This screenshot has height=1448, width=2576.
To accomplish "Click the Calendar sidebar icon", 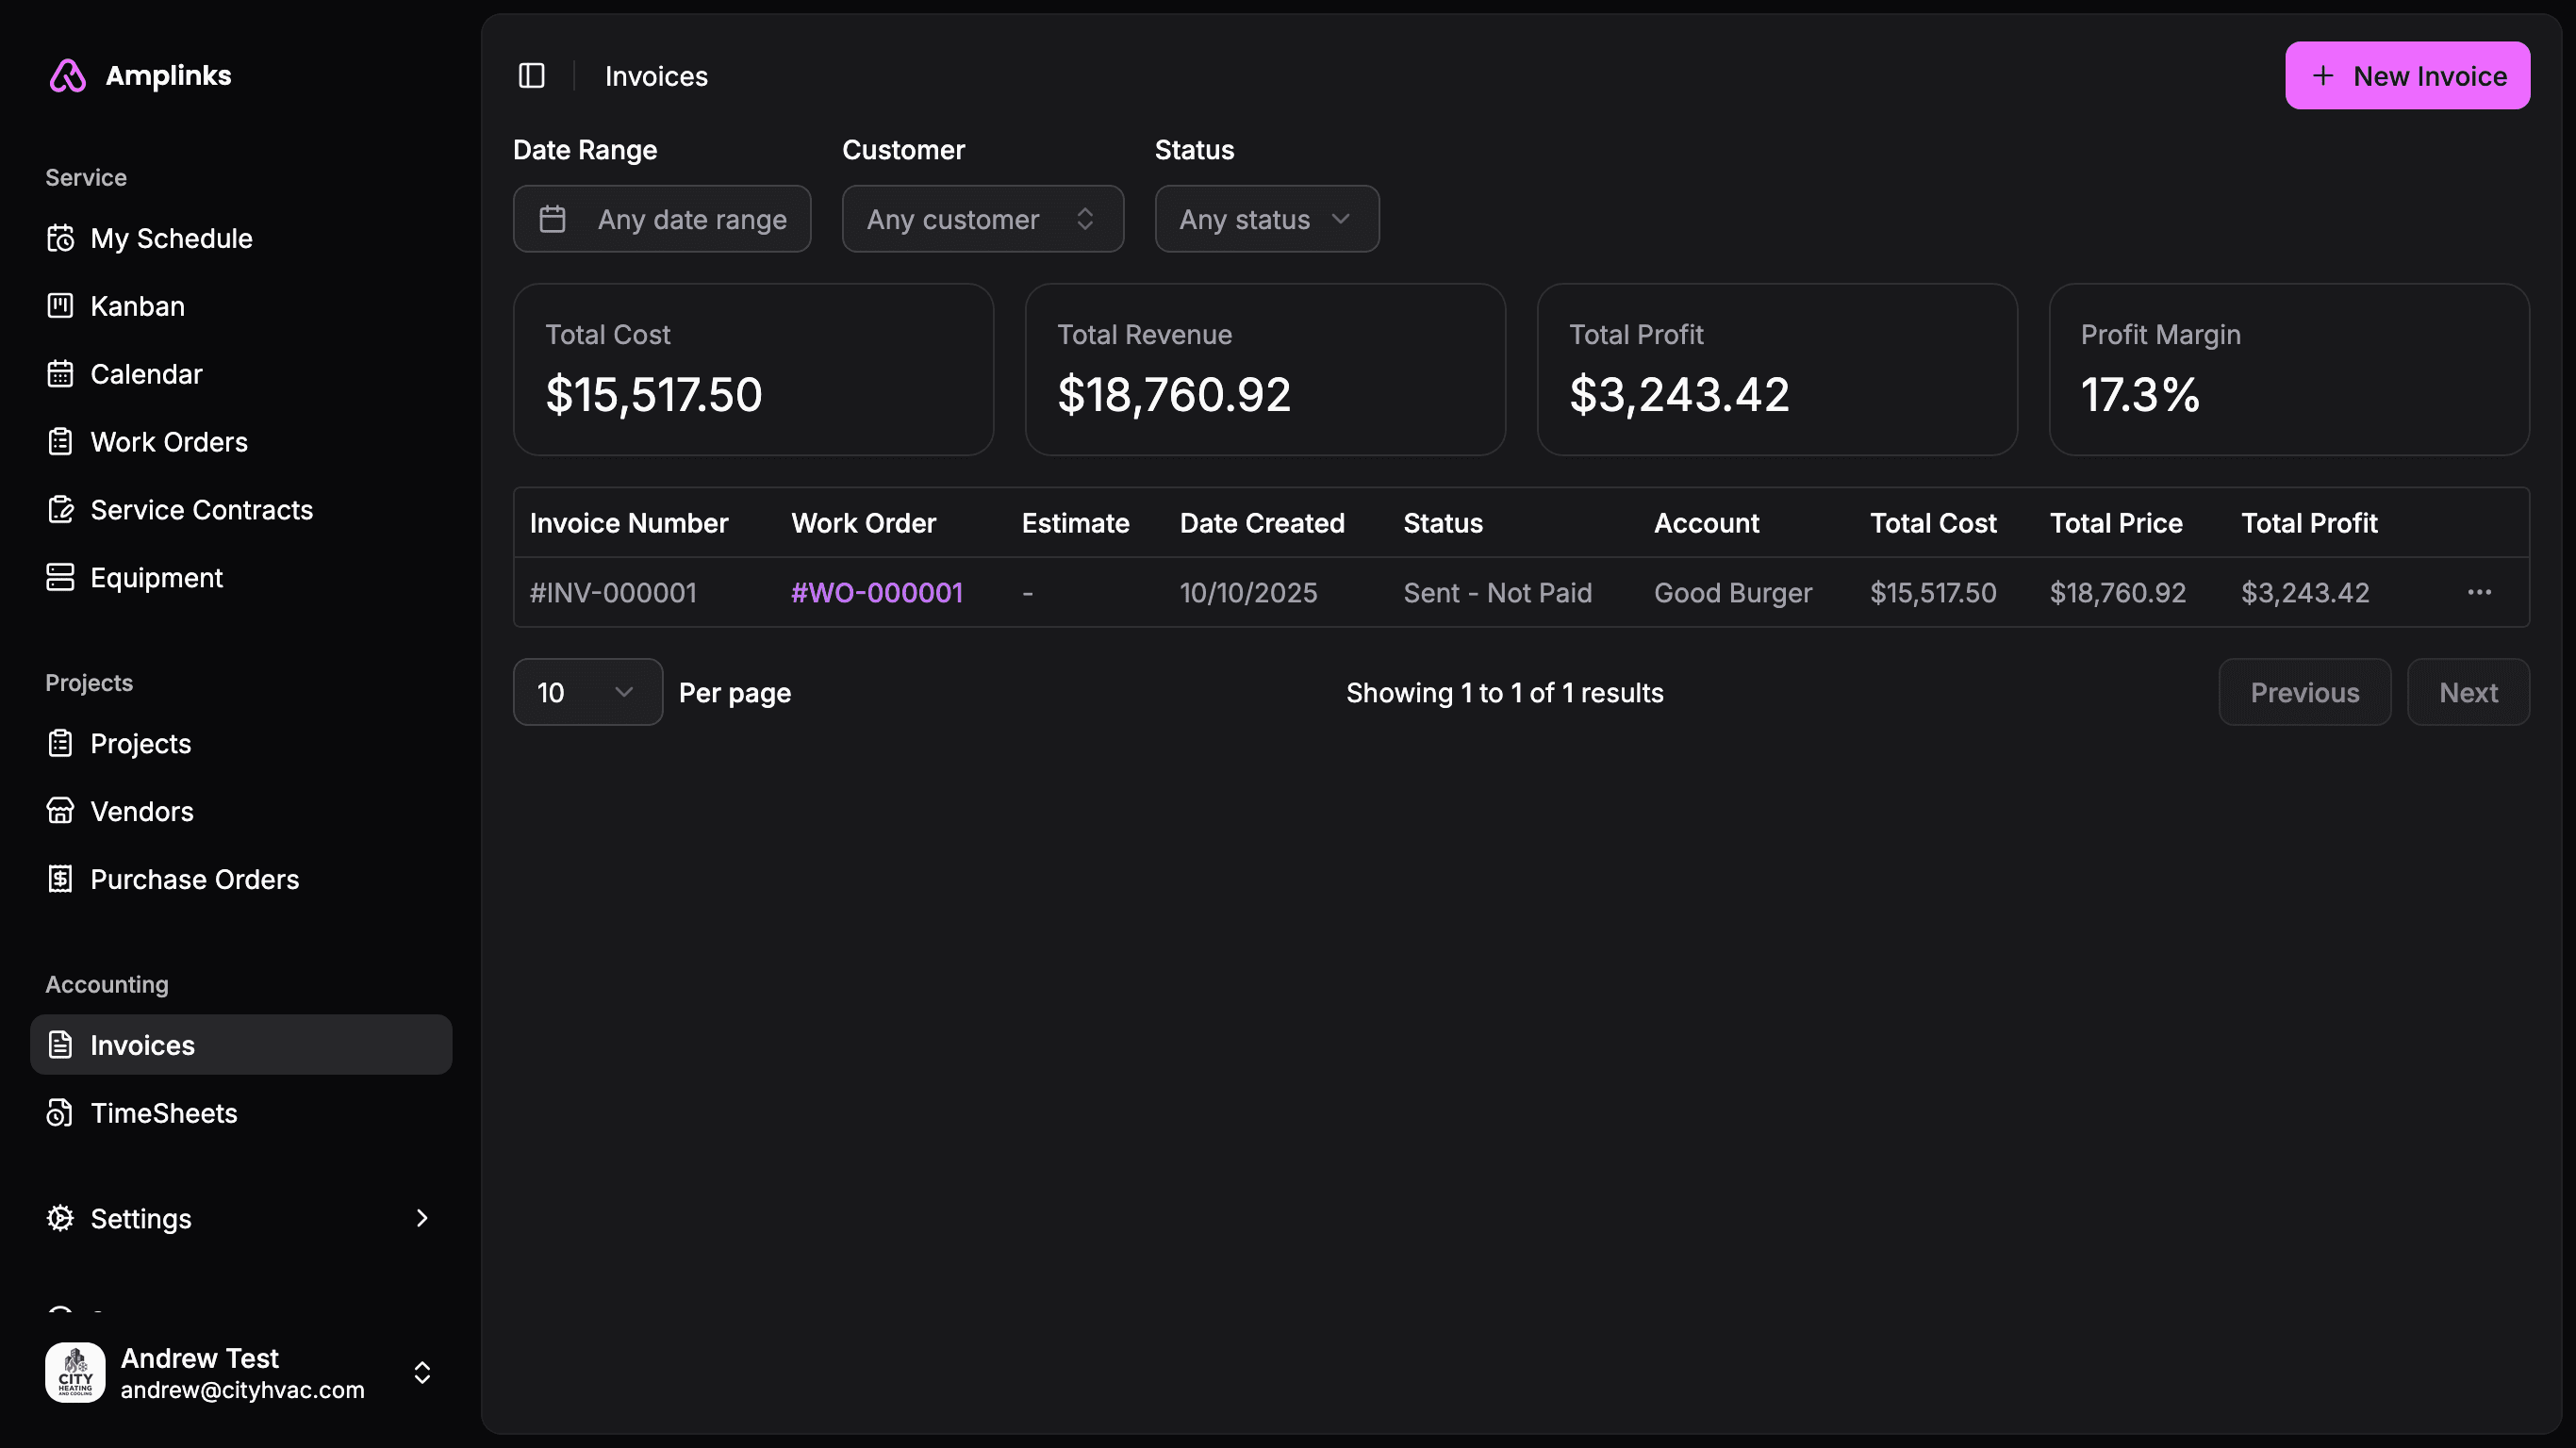I will point(60,374).
